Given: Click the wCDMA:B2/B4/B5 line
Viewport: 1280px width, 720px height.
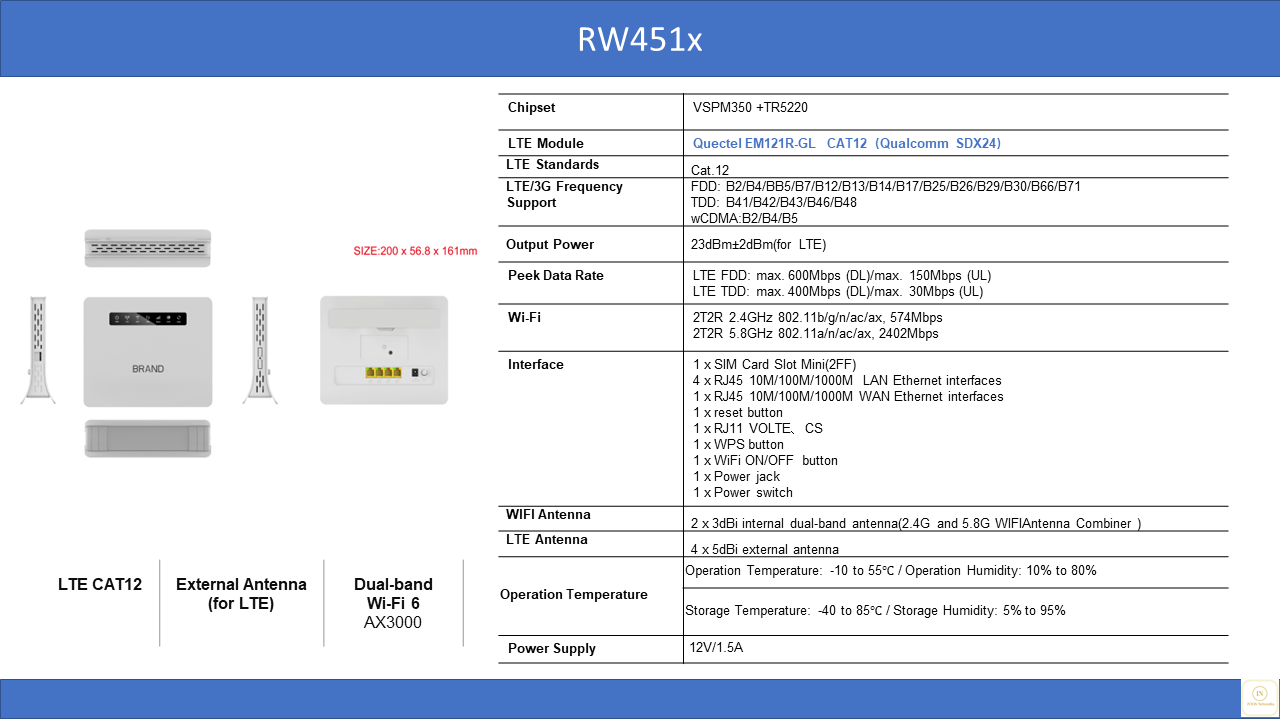Looking at the screenshot, I should click(x=744, y=218).
